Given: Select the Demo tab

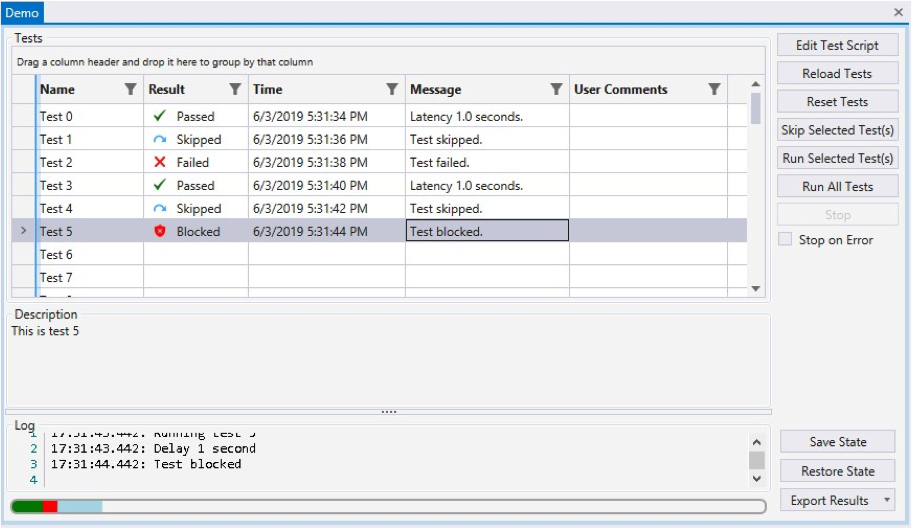Looking at the screenshot, I should coord(22,13).
